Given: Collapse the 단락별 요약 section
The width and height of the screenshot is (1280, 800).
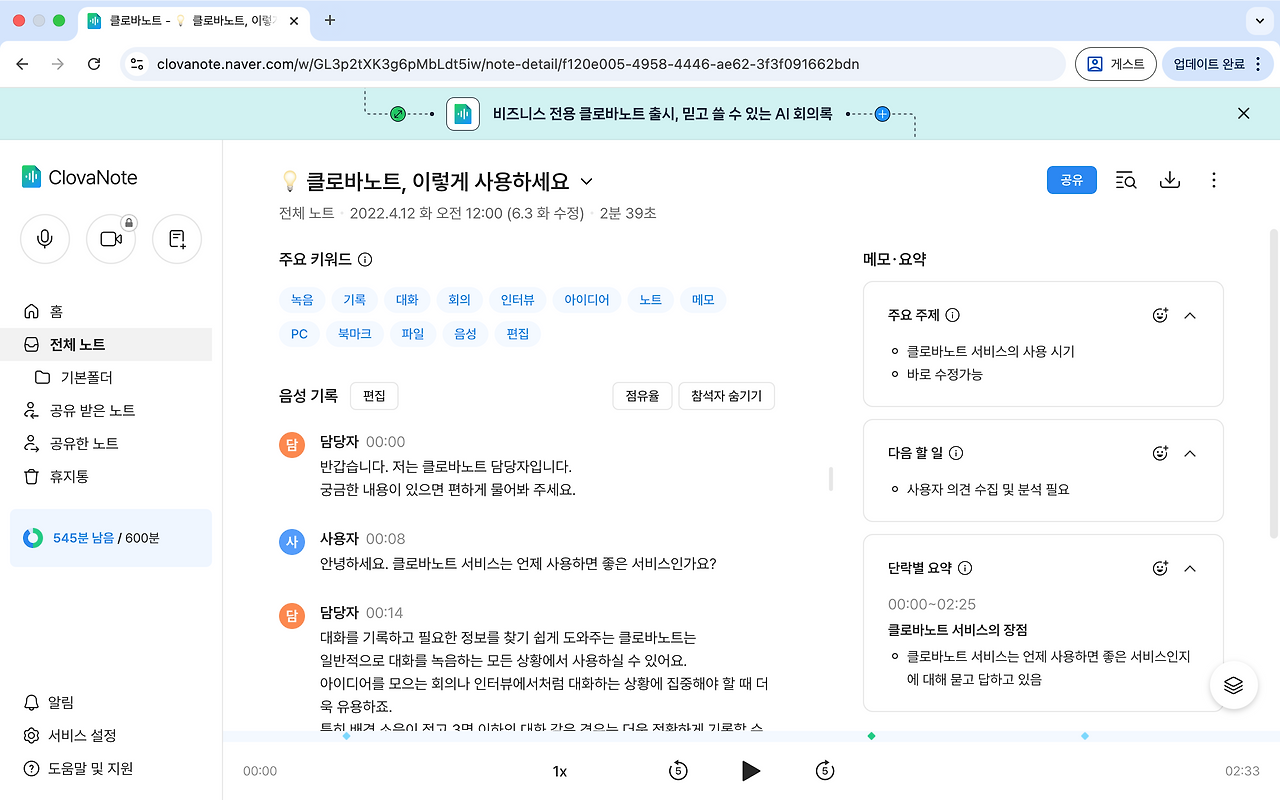Looking at the screenshot, I should [x=1190, y=568].
